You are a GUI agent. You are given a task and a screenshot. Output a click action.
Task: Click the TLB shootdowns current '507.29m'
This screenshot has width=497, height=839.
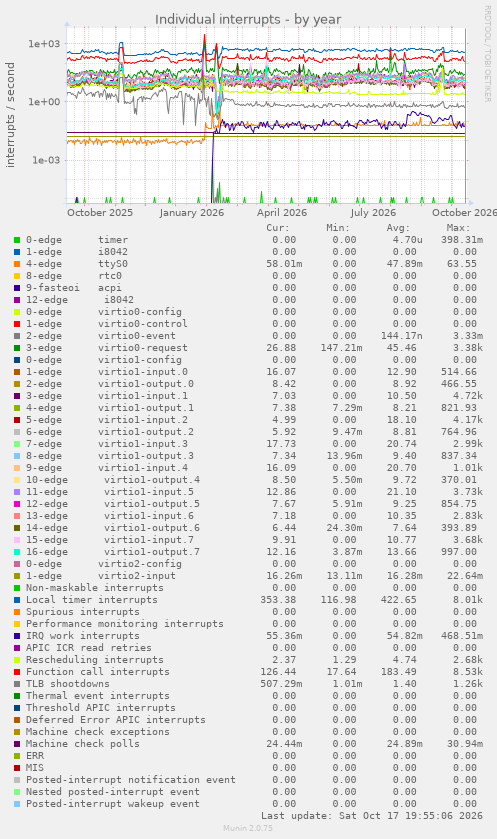point(281,684)
